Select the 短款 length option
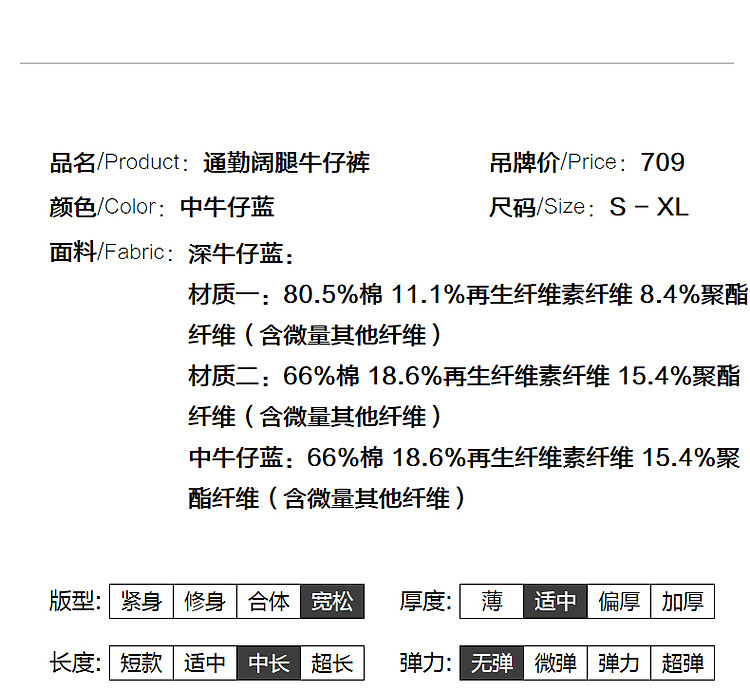The image size is (750, 690). click(141, 662)
